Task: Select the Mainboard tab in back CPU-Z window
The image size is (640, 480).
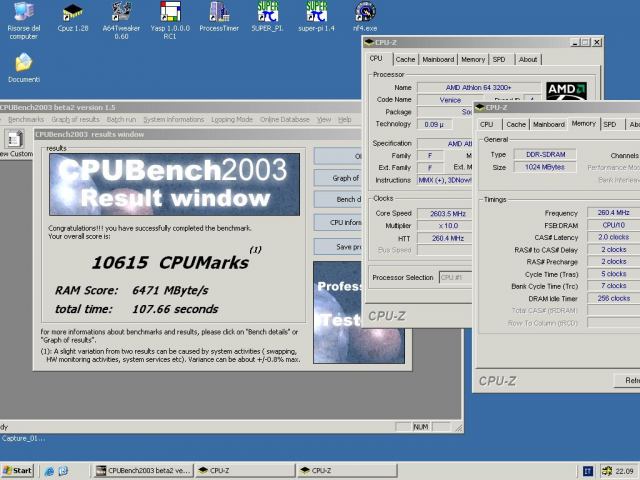Action: click(438, 60)
